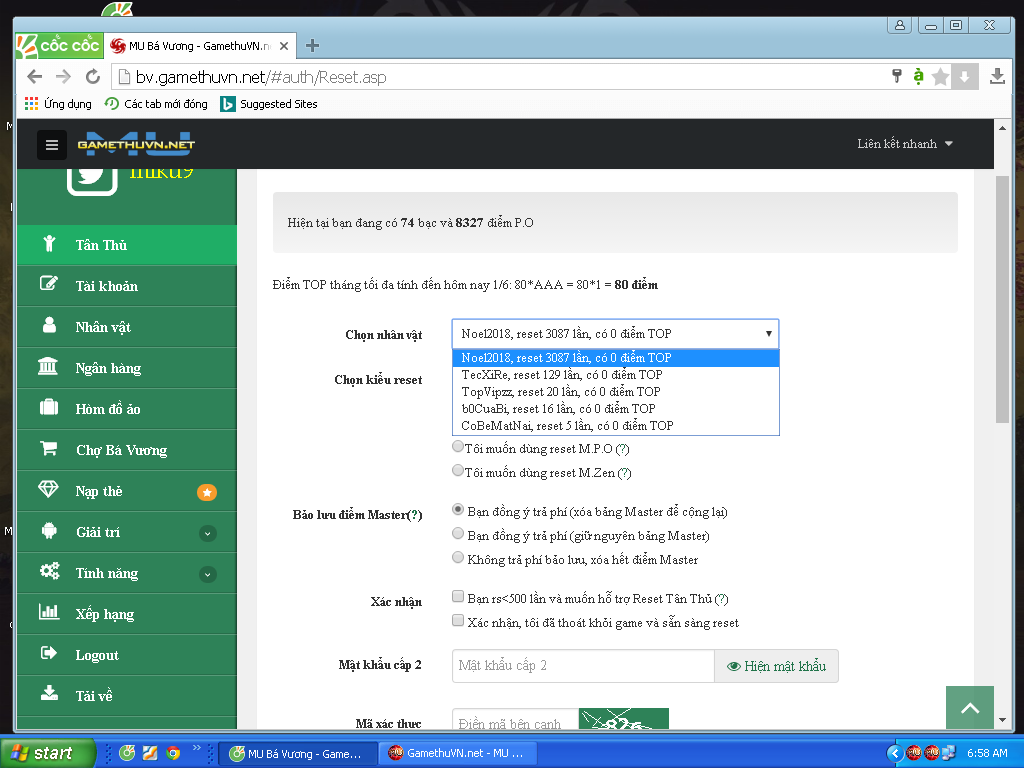Expand hidden system tray icons arrow
1024x768 pixels.
[x=895, y=753]
